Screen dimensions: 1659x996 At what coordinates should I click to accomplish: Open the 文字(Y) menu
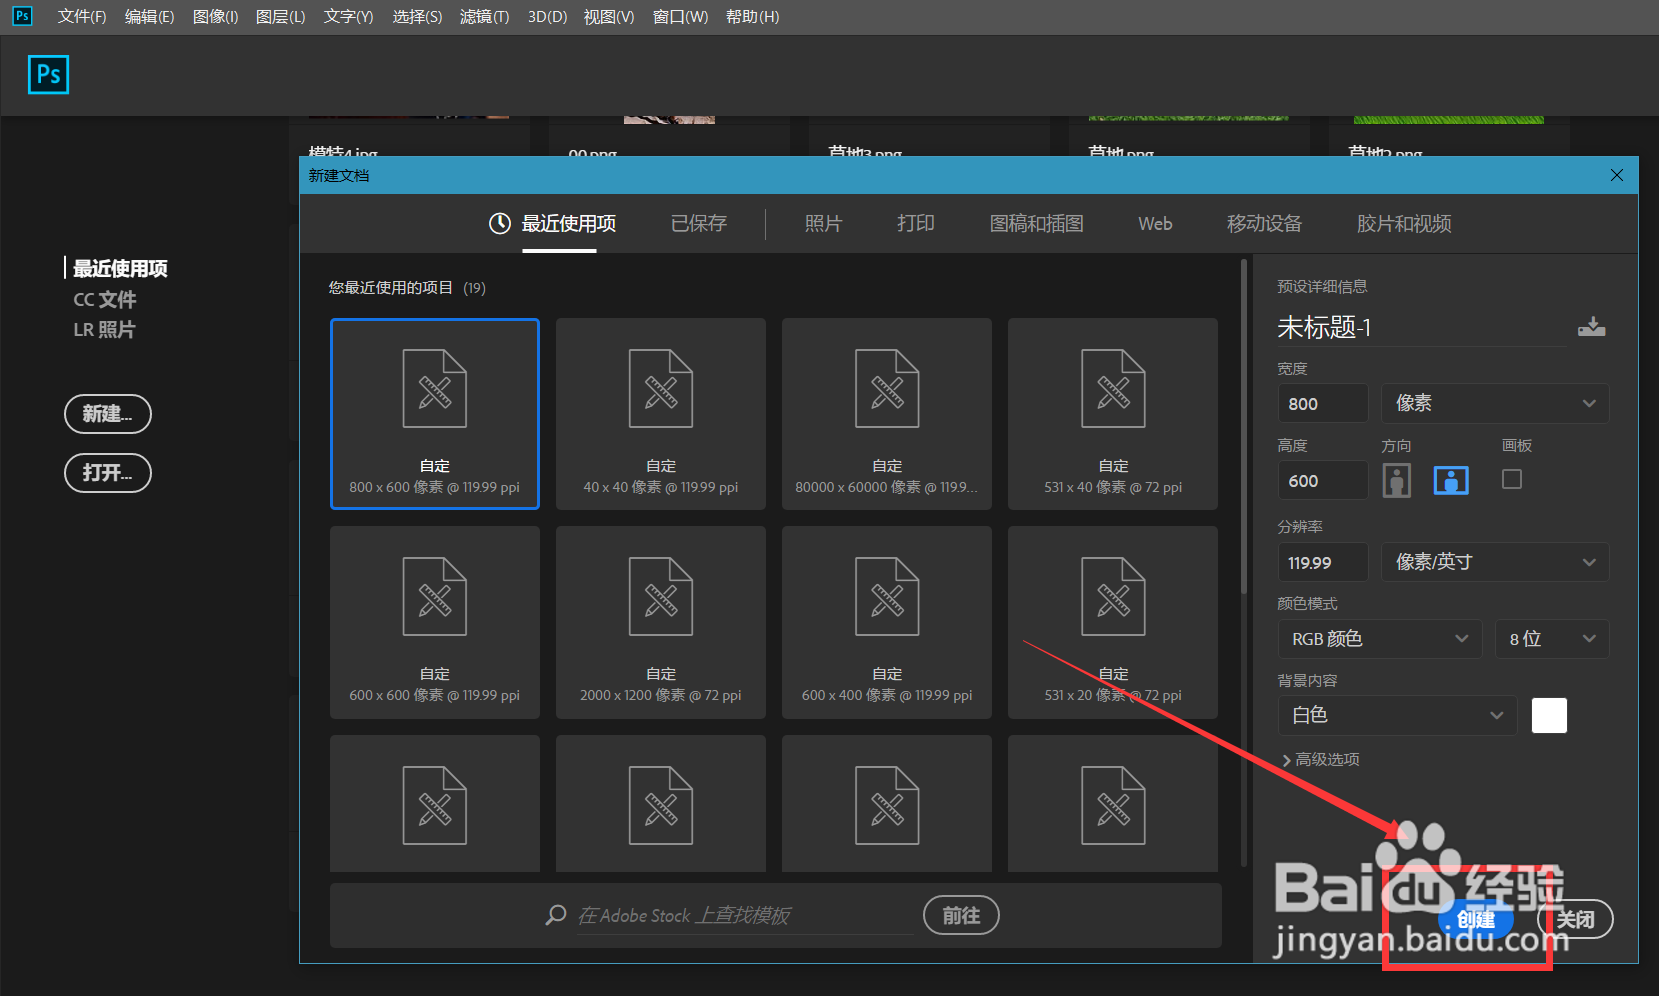pyautogui.click(x=348, y=16)
